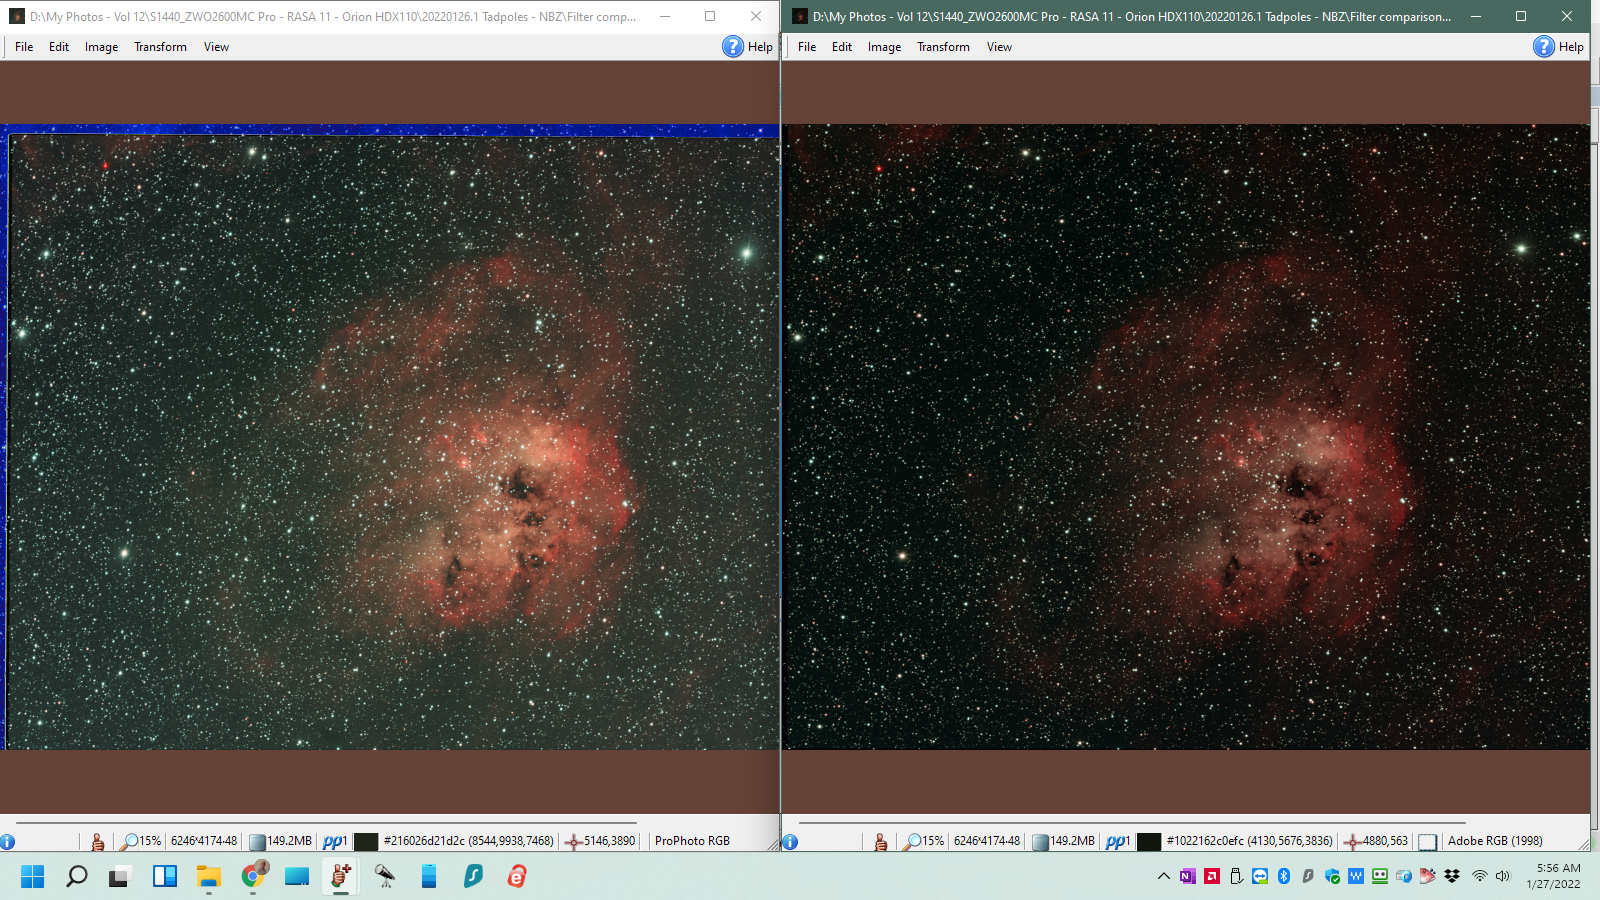Open blue phone app in taskbar

pos(429,877)
